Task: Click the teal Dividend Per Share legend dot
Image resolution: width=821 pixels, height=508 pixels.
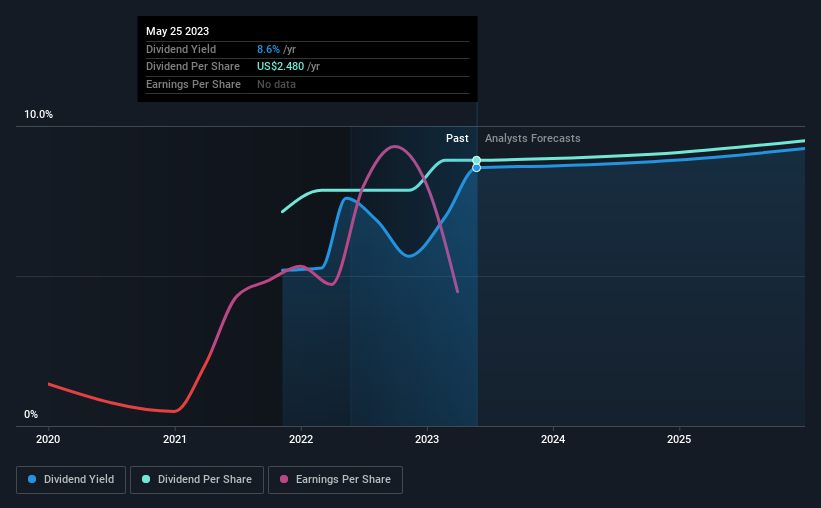Action: (146, 479)
